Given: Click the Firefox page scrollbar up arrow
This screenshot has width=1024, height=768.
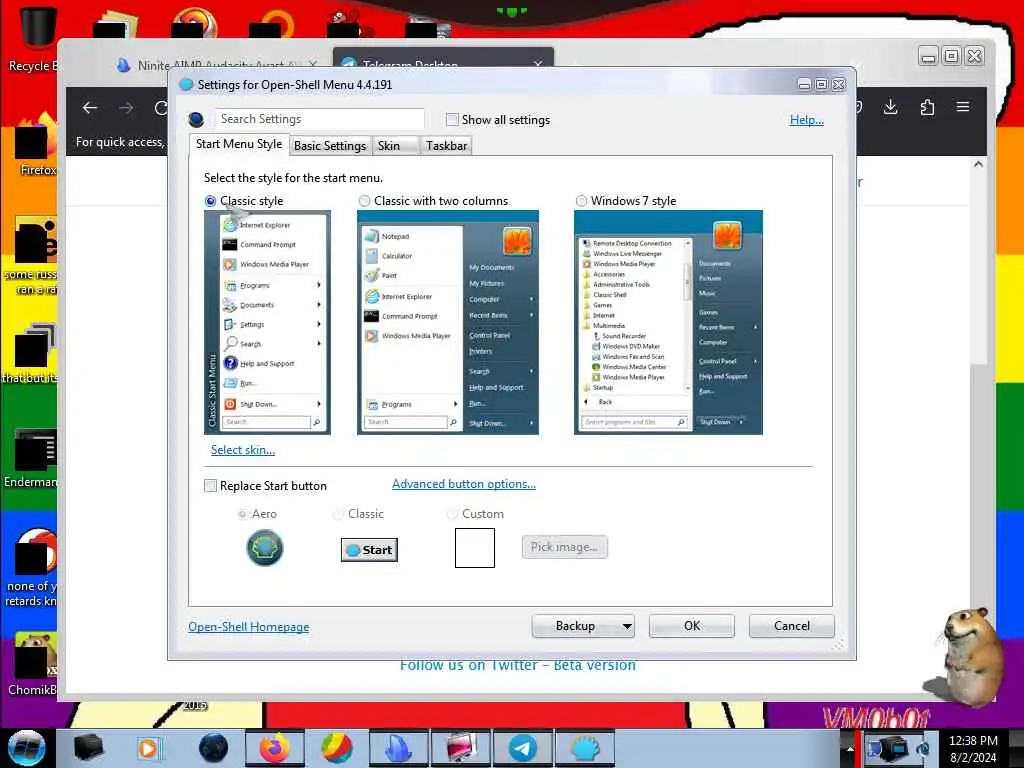Looking at the screenshot, I should (978, 165).
